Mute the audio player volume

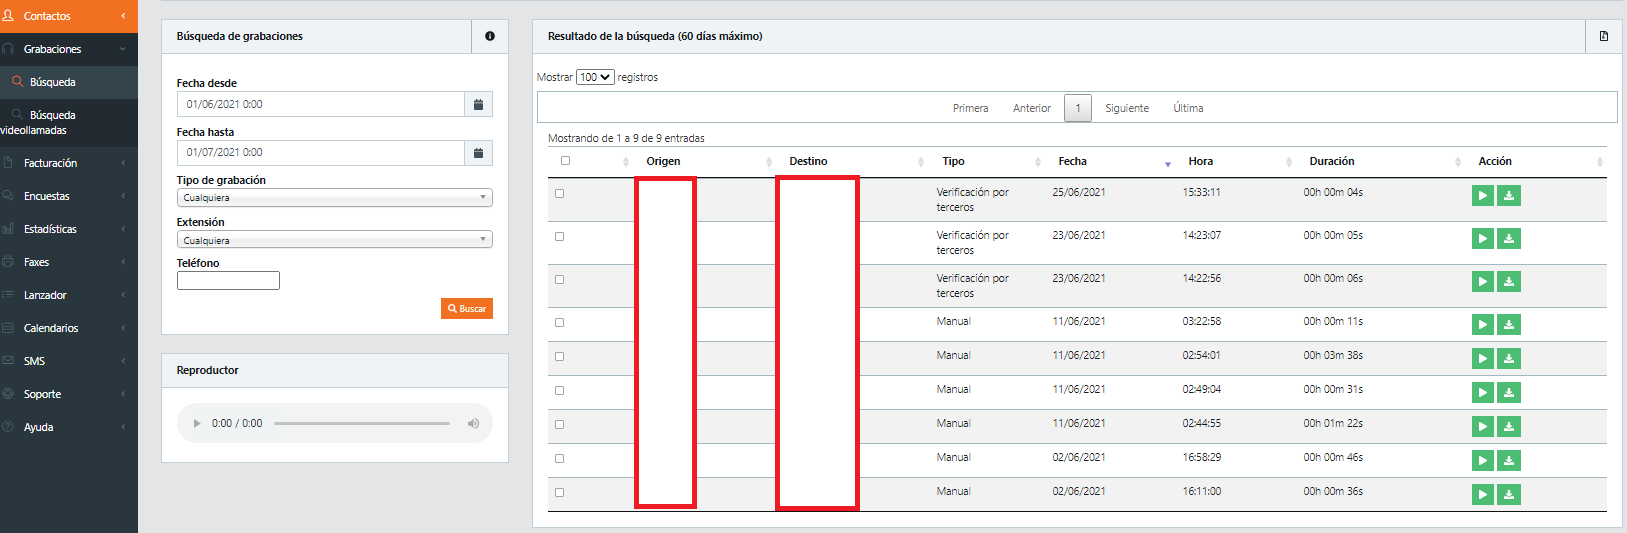coord(473,424)
